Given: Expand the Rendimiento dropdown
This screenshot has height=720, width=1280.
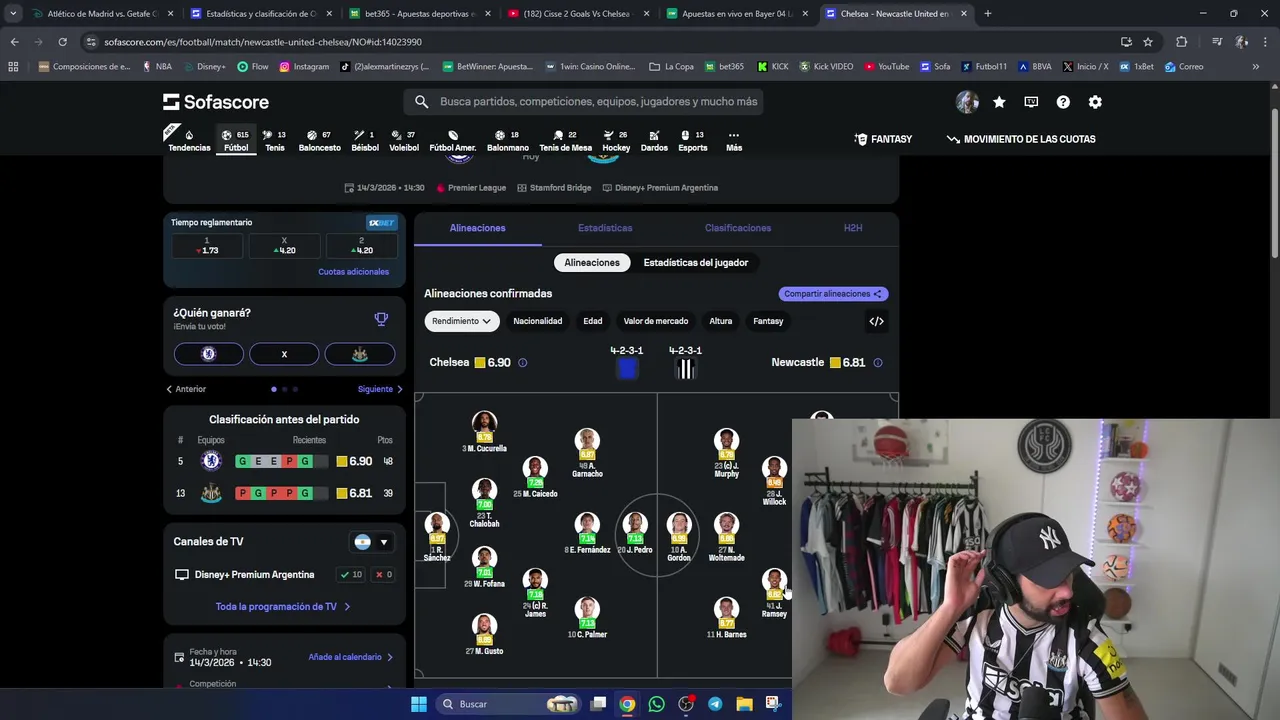Looking at the screenshot, I should coord(461,321).
